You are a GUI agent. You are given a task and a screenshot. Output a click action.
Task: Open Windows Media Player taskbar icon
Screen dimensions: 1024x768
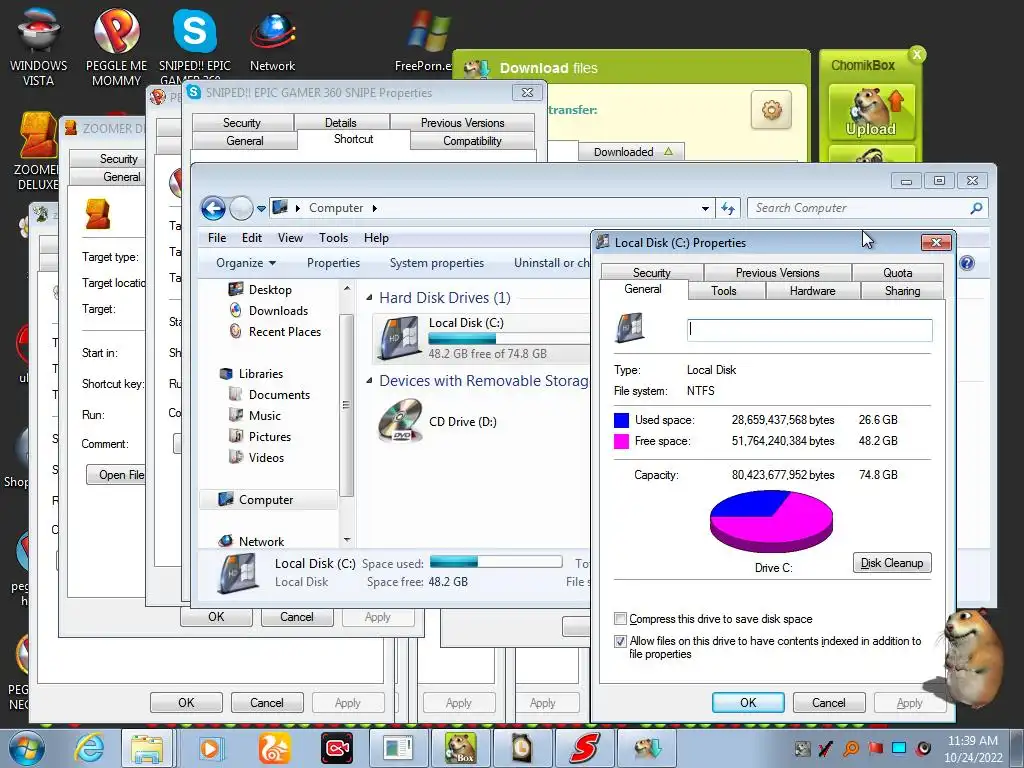pos(210,748)
